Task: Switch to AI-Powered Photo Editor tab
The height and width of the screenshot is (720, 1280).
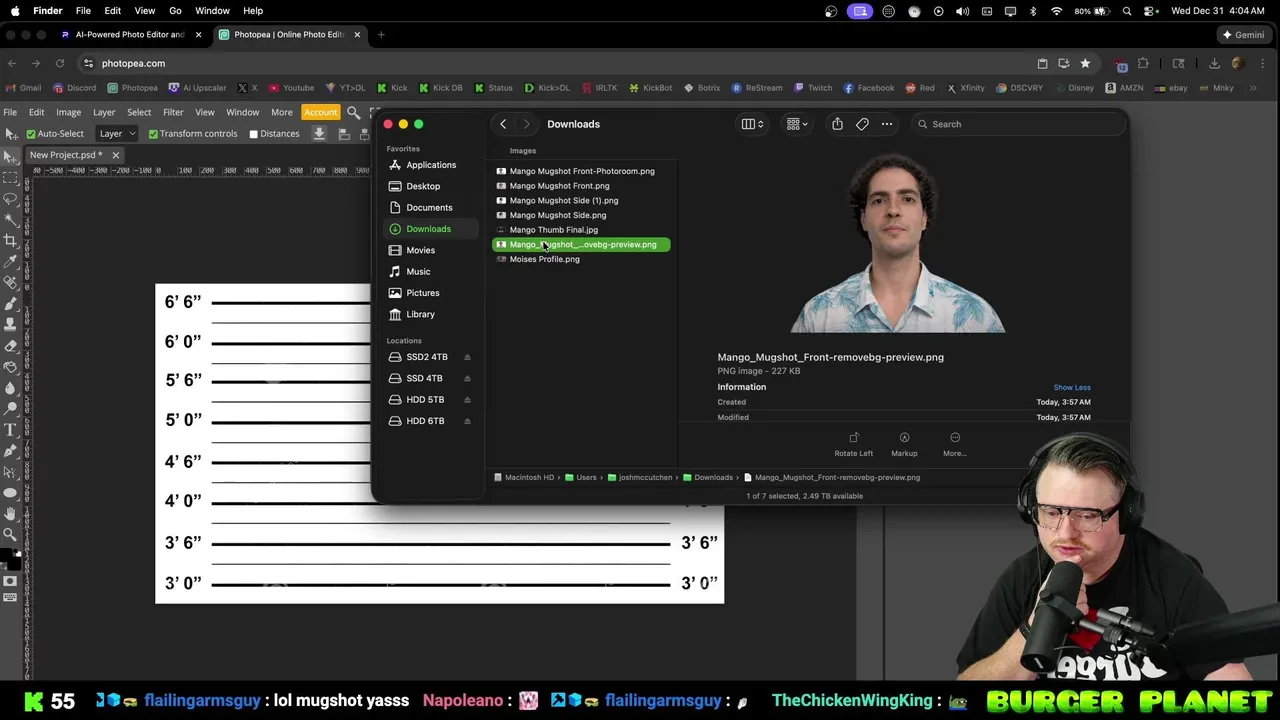Action: 130,34
